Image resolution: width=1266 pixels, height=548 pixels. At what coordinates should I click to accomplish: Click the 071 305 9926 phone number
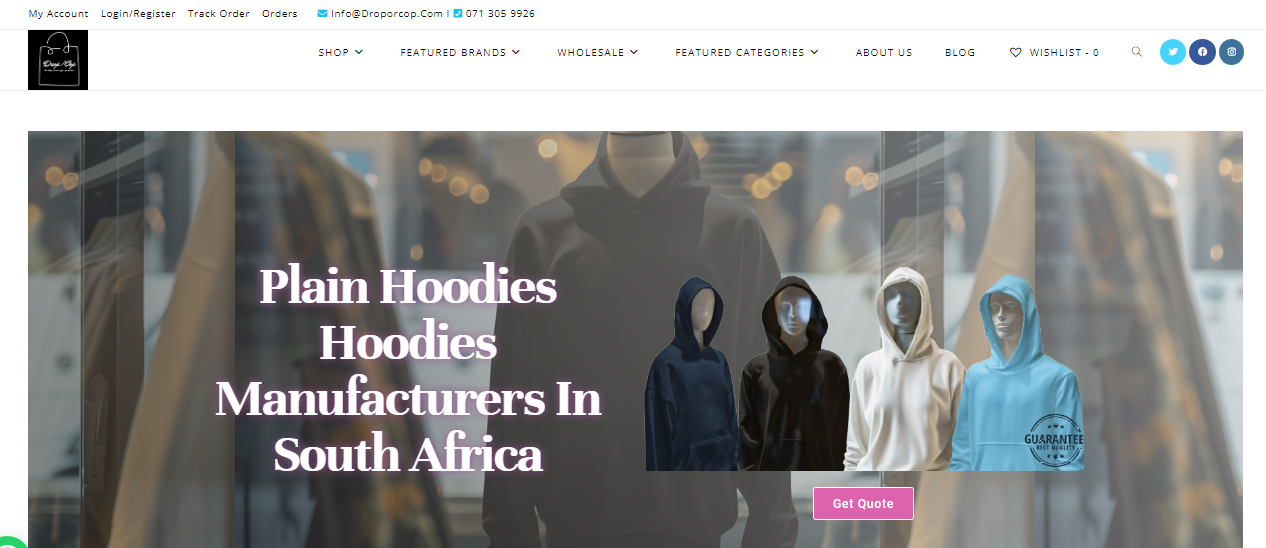(500, 14)
